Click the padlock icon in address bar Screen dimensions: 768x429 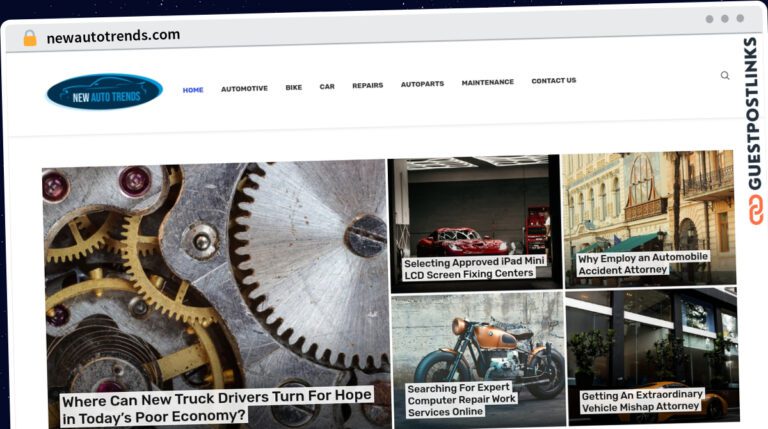point(30,38)
